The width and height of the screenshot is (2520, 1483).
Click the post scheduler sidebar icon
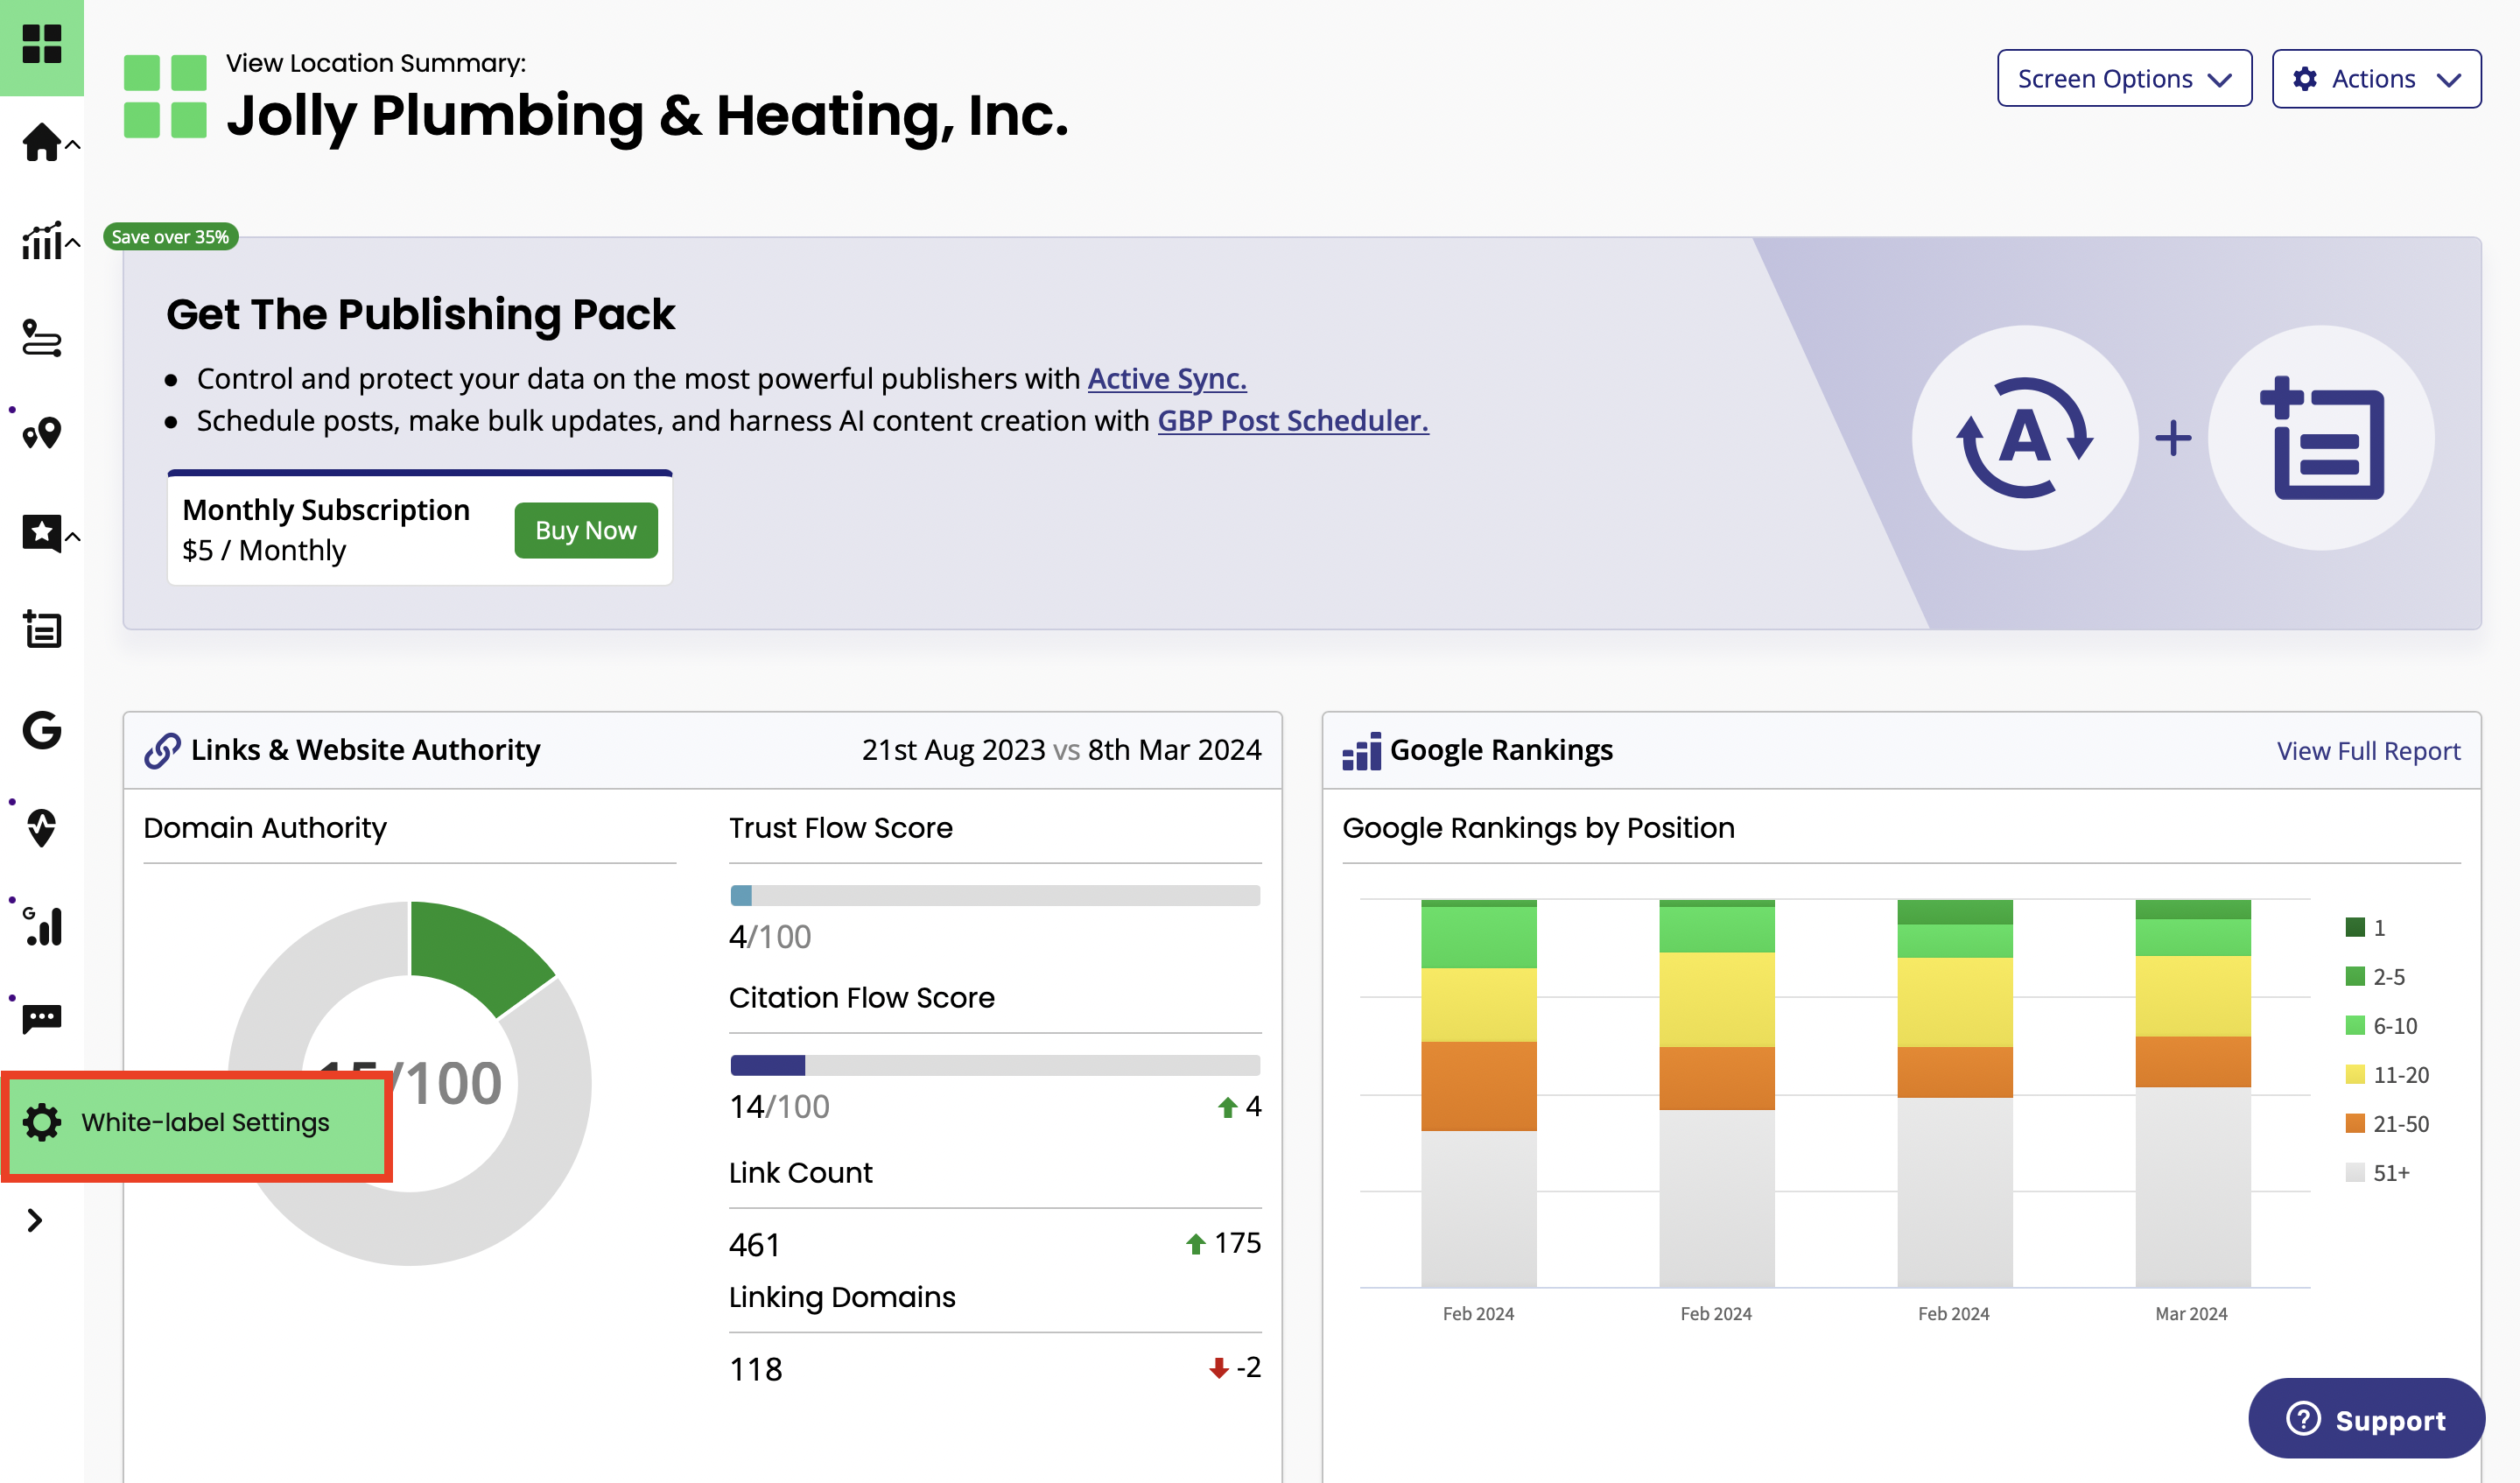(41, 630)
